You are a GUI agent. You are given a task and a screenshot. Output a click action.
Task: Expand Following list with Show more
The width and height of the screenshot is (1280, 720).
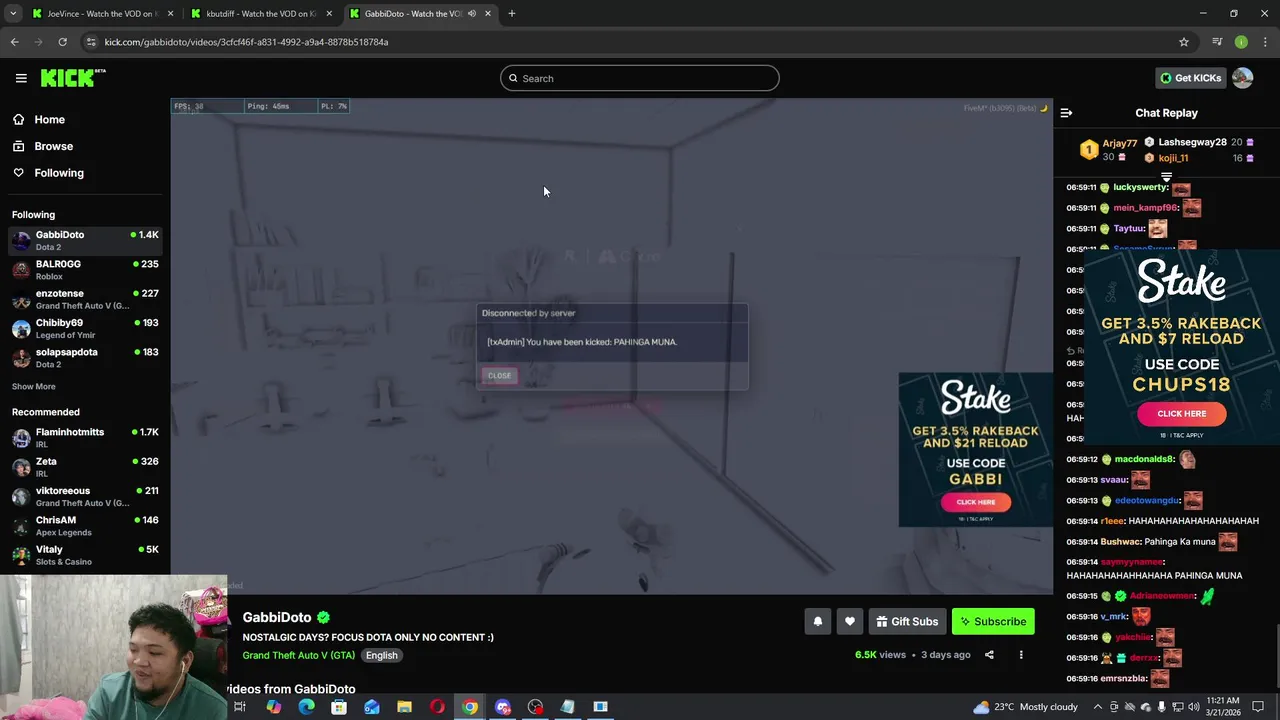(x=34, y=387)
